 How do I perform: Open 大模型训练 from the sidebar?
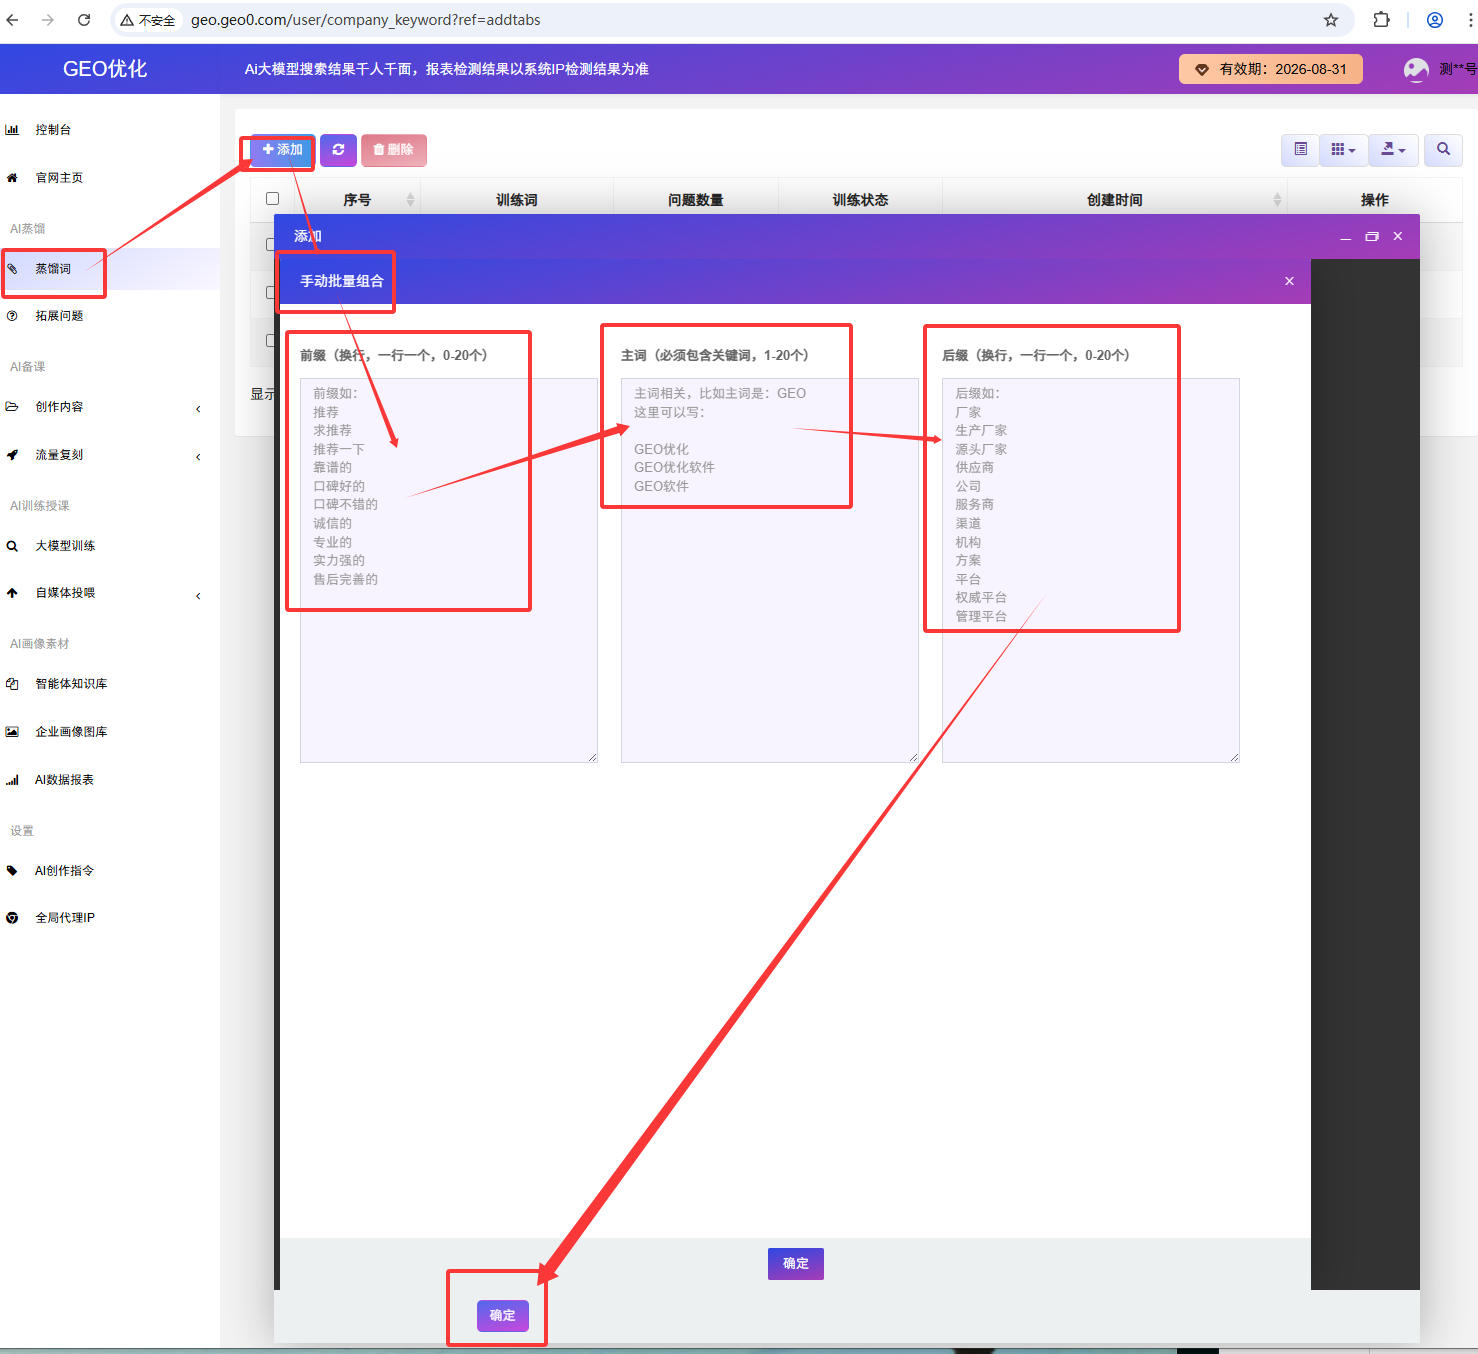coord(65,546)
